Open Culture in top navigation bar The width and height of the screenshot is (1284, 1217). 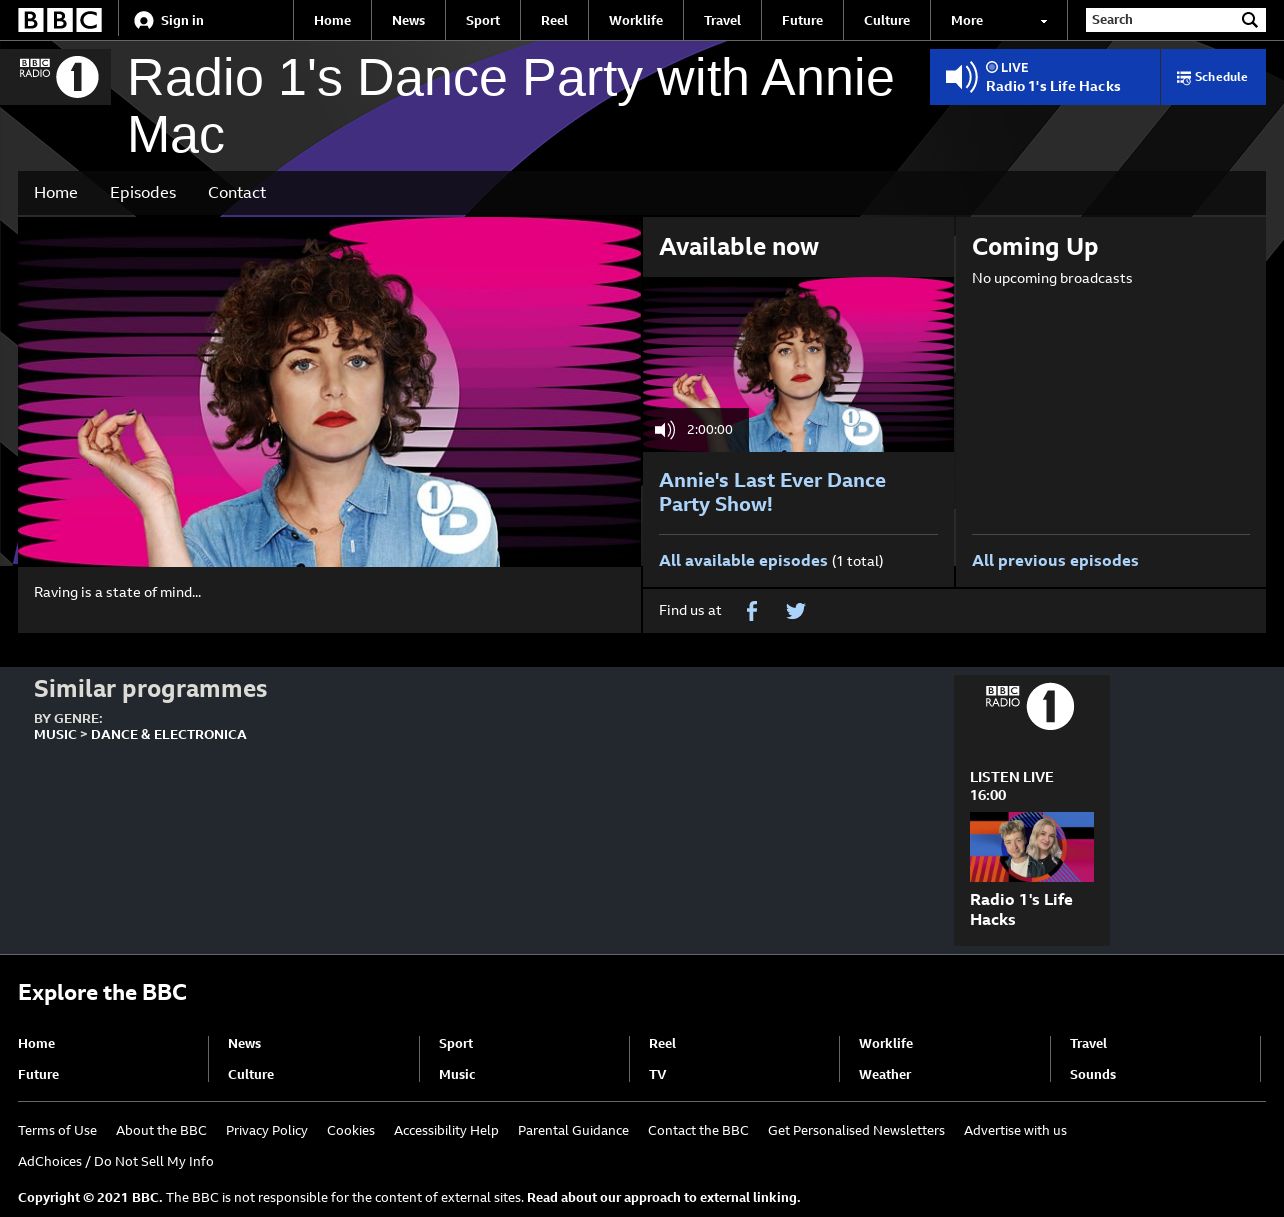(x=887, y=20)
